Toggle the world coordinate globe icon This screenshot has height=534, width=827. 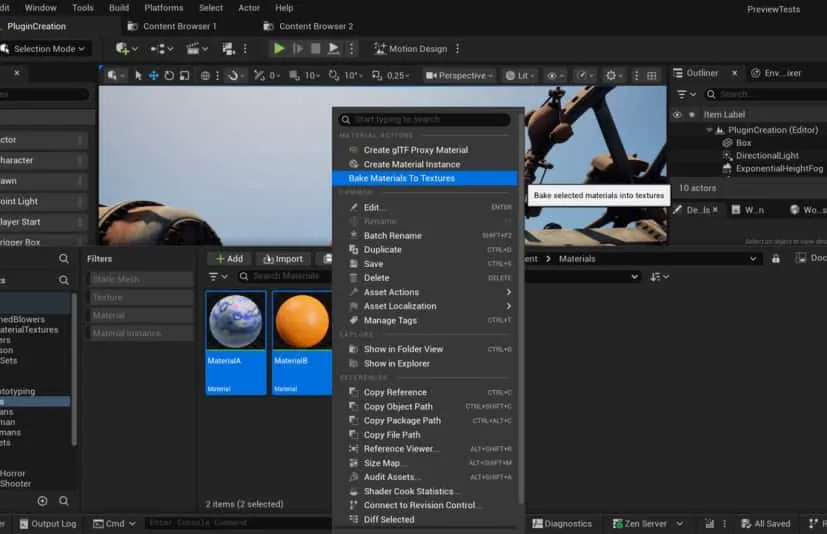[x=205, y=75]
